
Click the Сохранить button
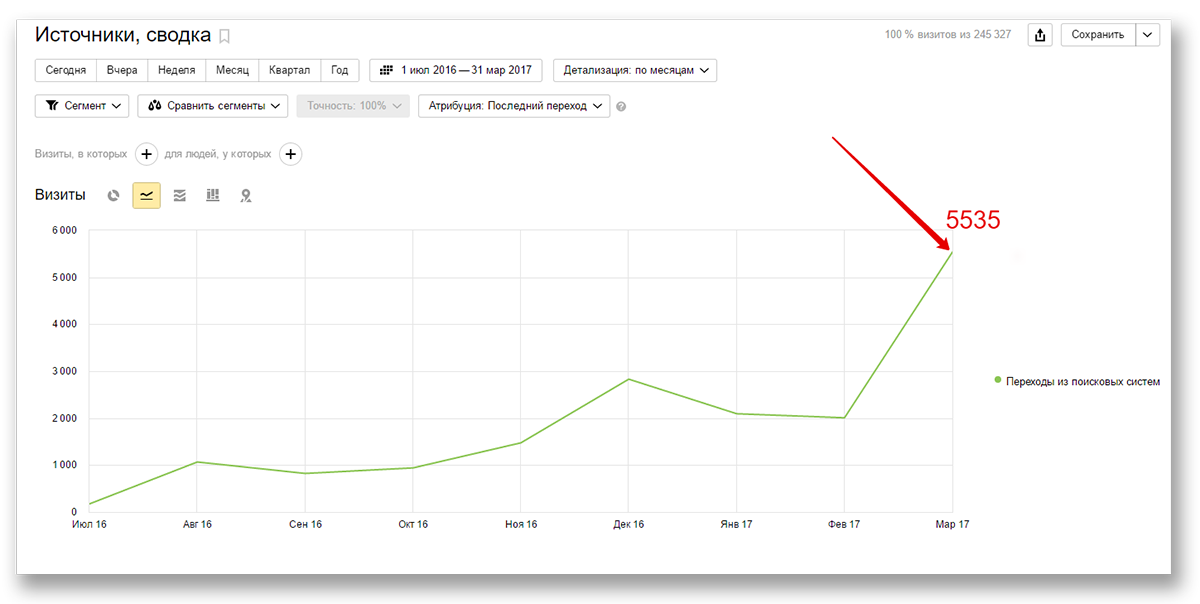pyautogui.click(x=1098, y=35)
